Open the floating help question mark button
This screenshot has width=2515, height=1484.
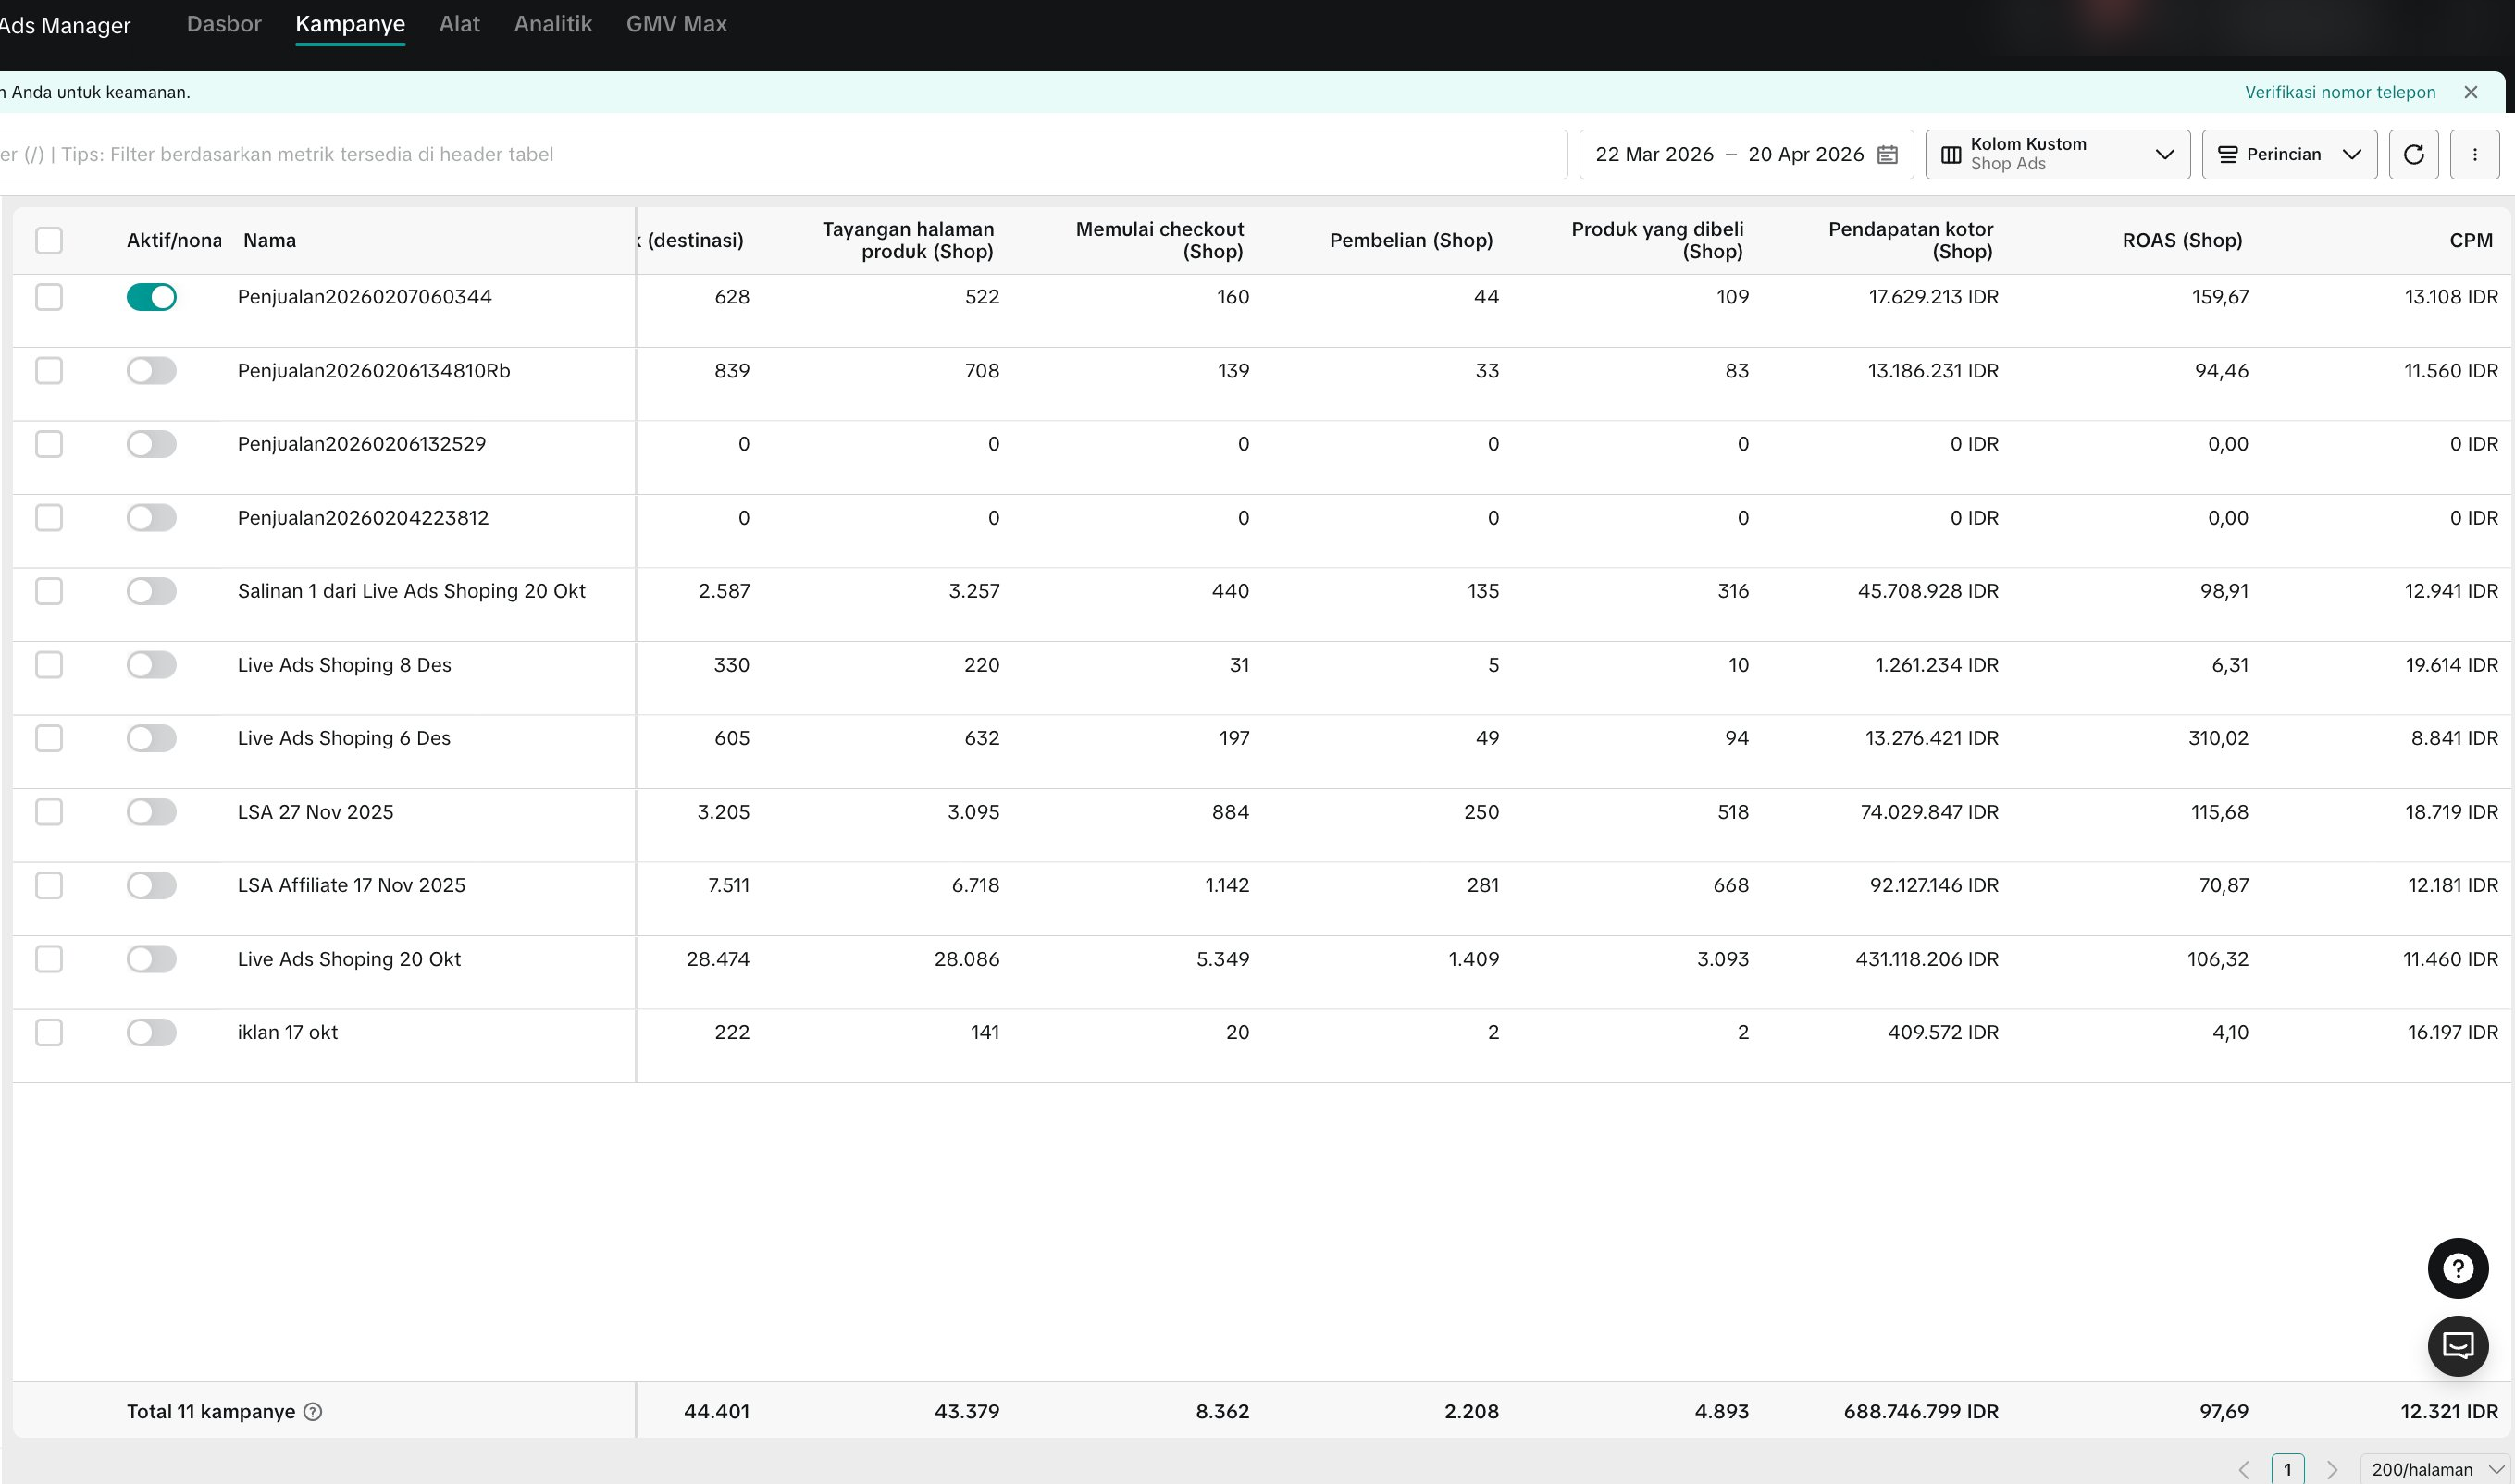tap(2457, 1268)
